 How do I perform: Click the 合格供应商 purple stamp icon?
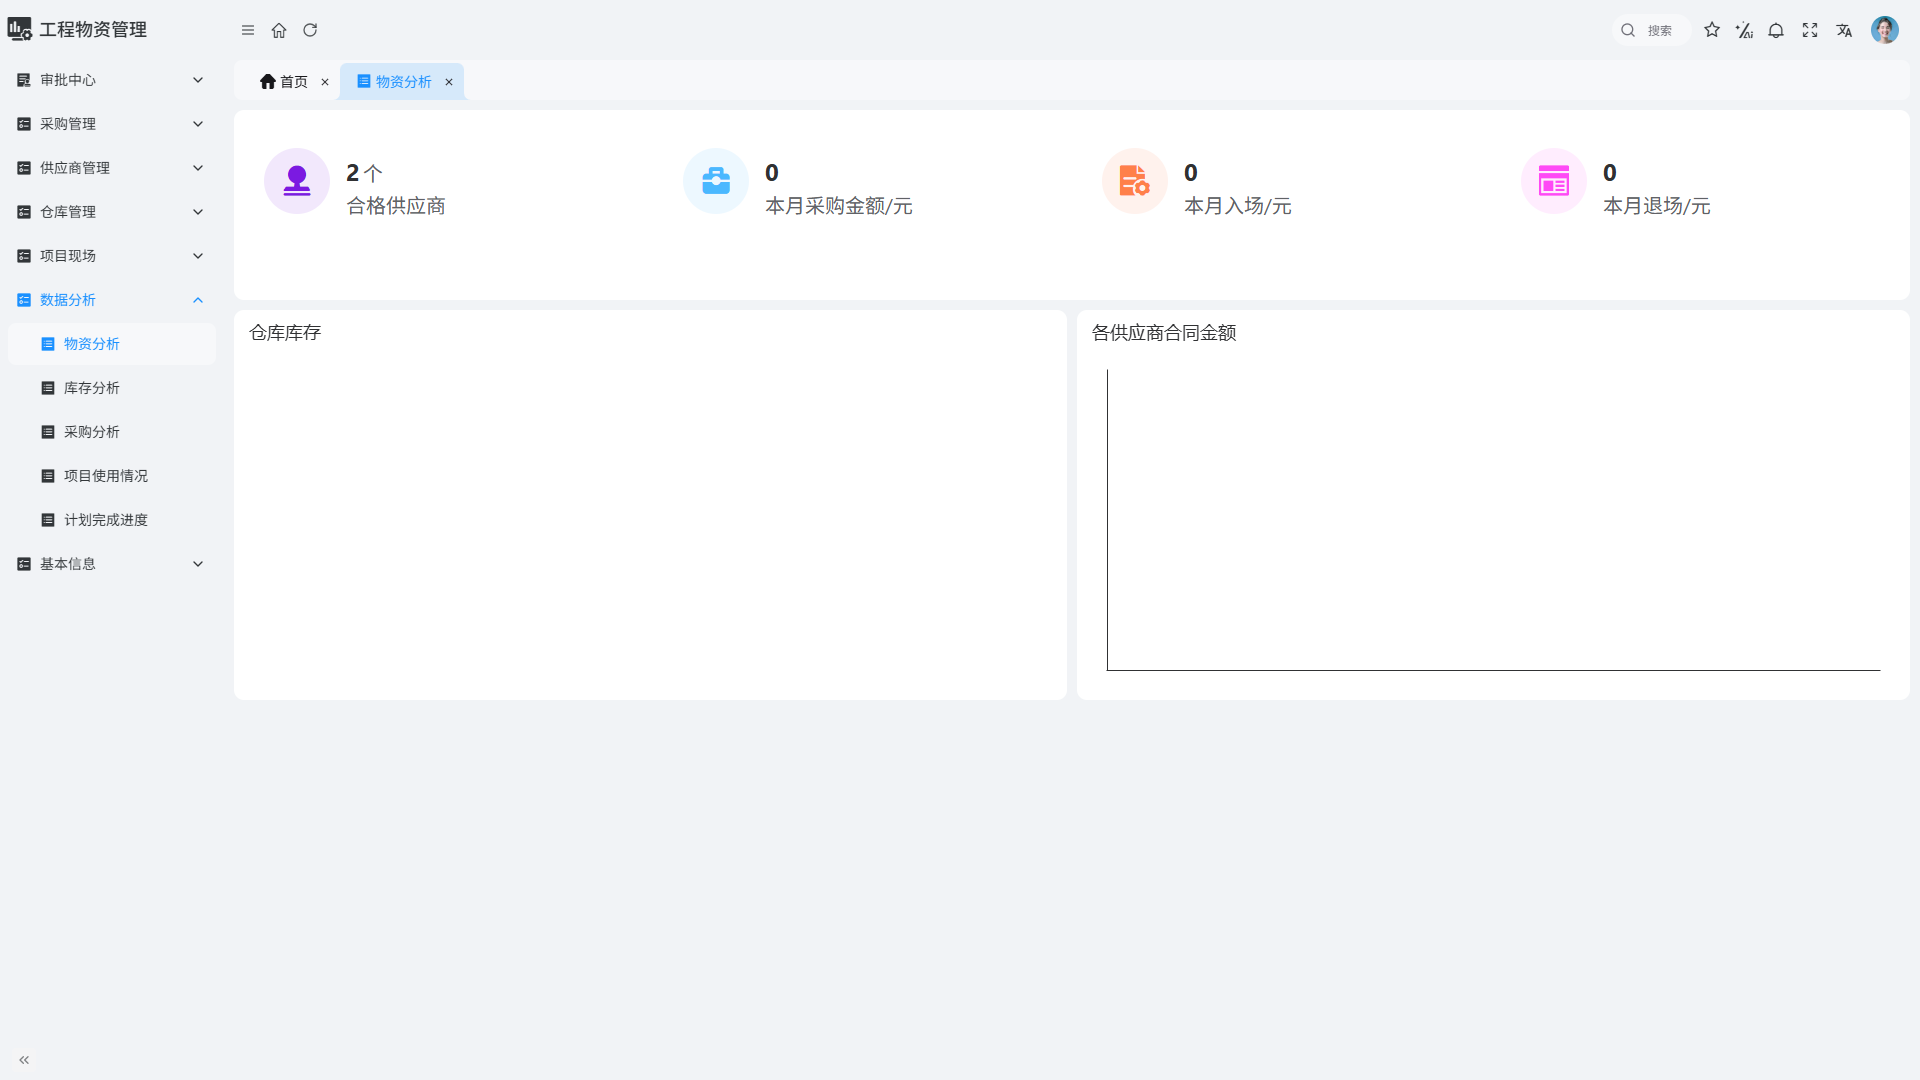[x=297, y=181]
